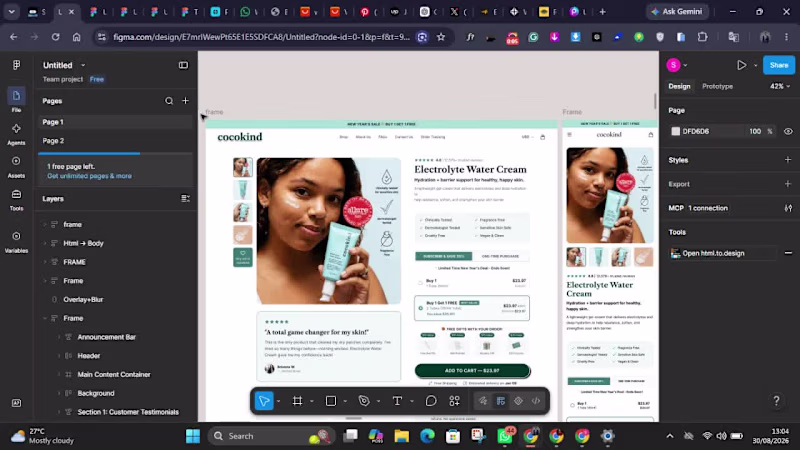Open the Agents sidebar panel
This screenshot has width=800, height=450.
tap(16, 134)
